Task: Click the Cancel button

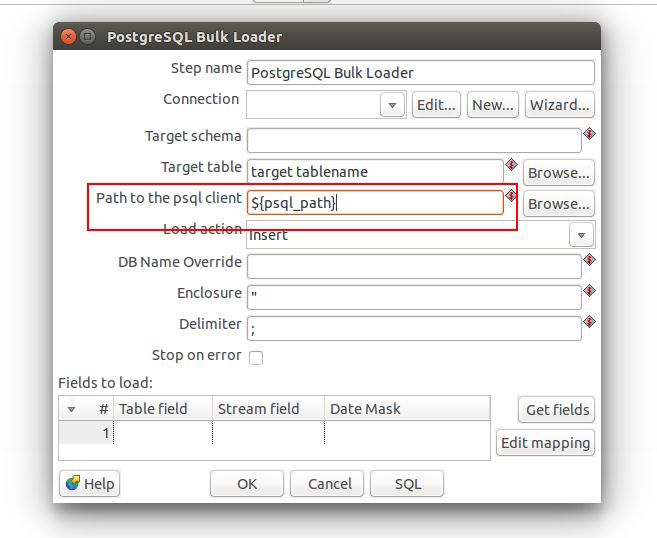Action: (327, 484)
